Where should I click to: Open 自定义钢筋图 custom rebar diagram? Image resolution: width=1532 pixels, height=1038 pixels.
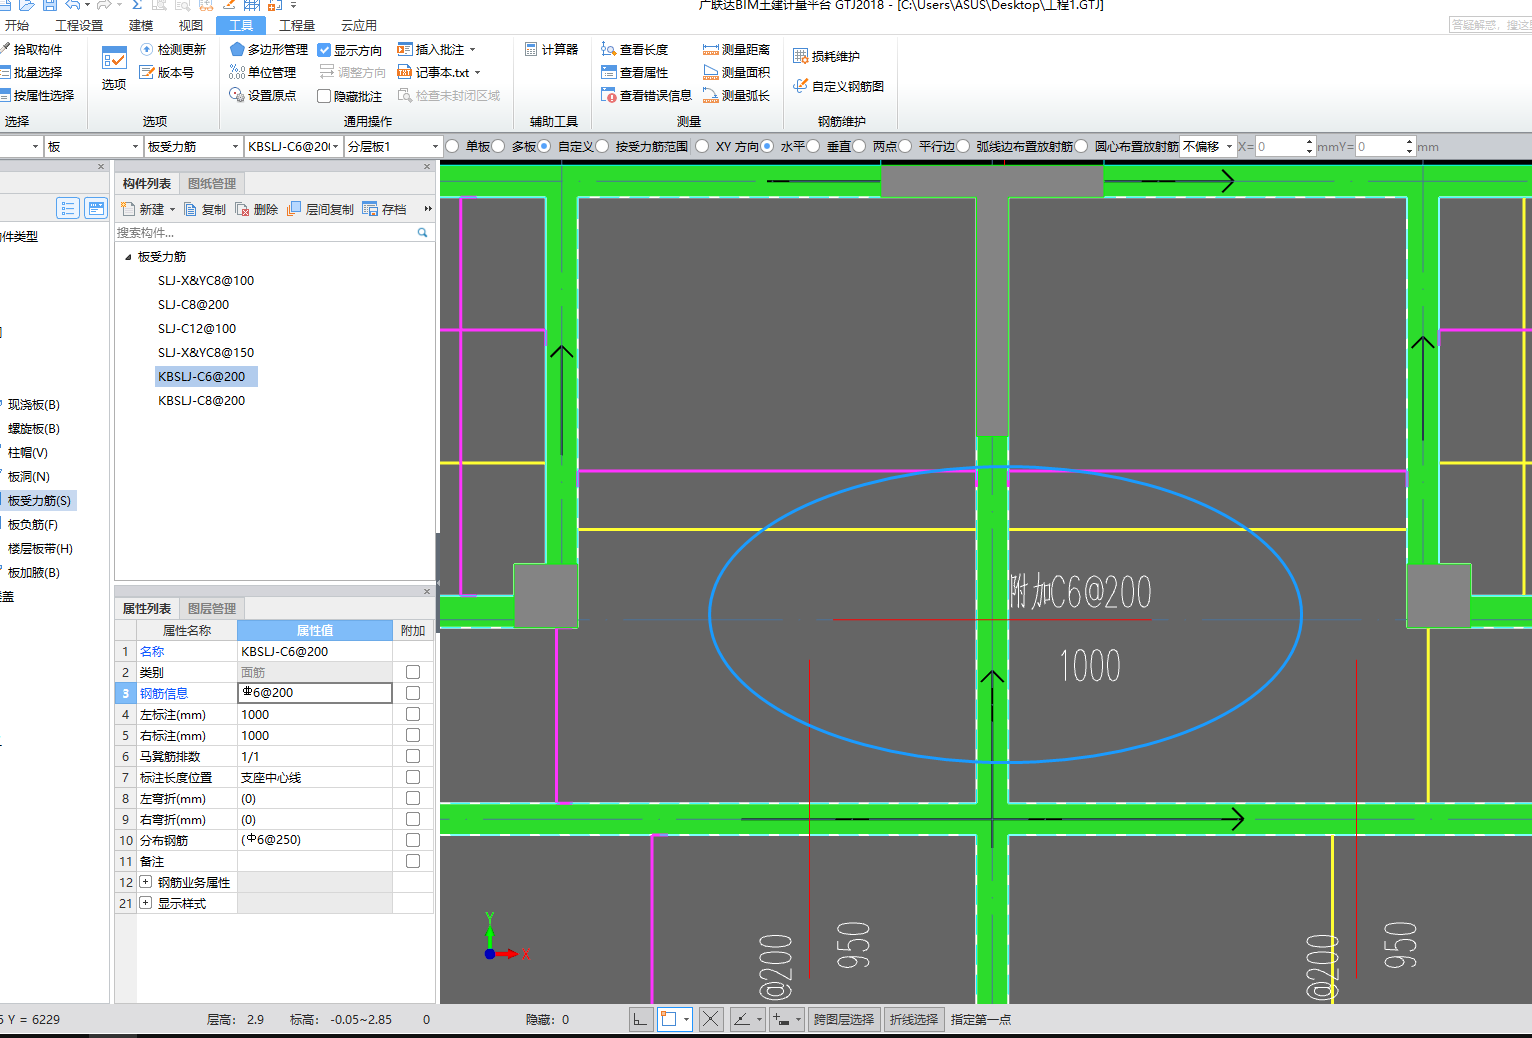(838, 86)
